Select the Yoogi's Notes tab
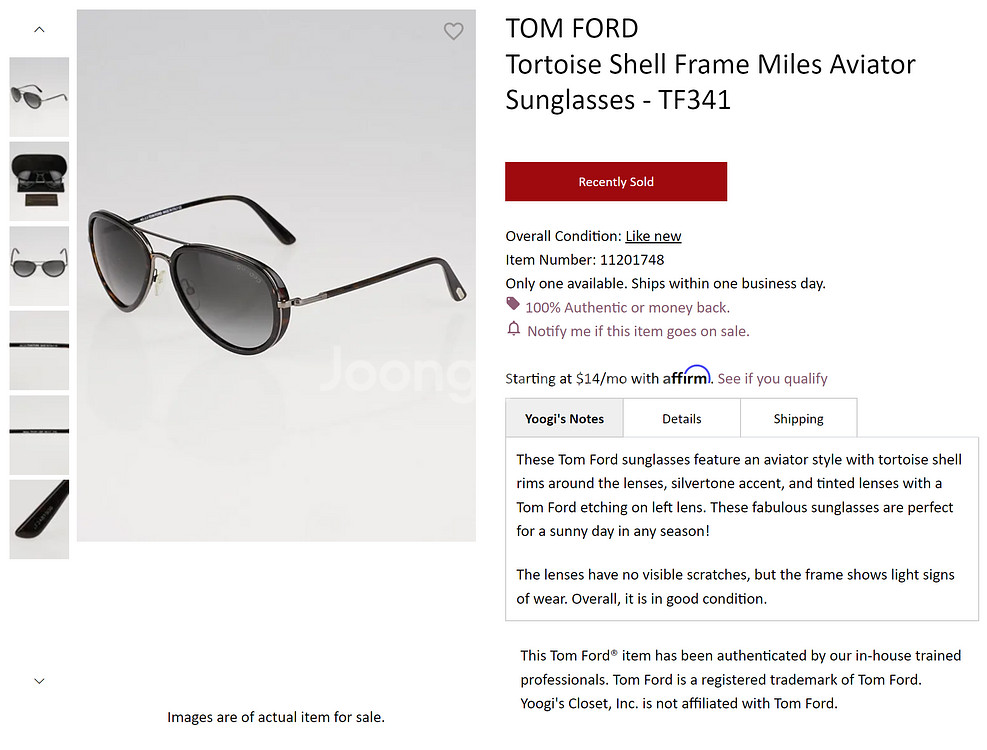Viewport: 987px width, 750px height. tap(564, 418)
